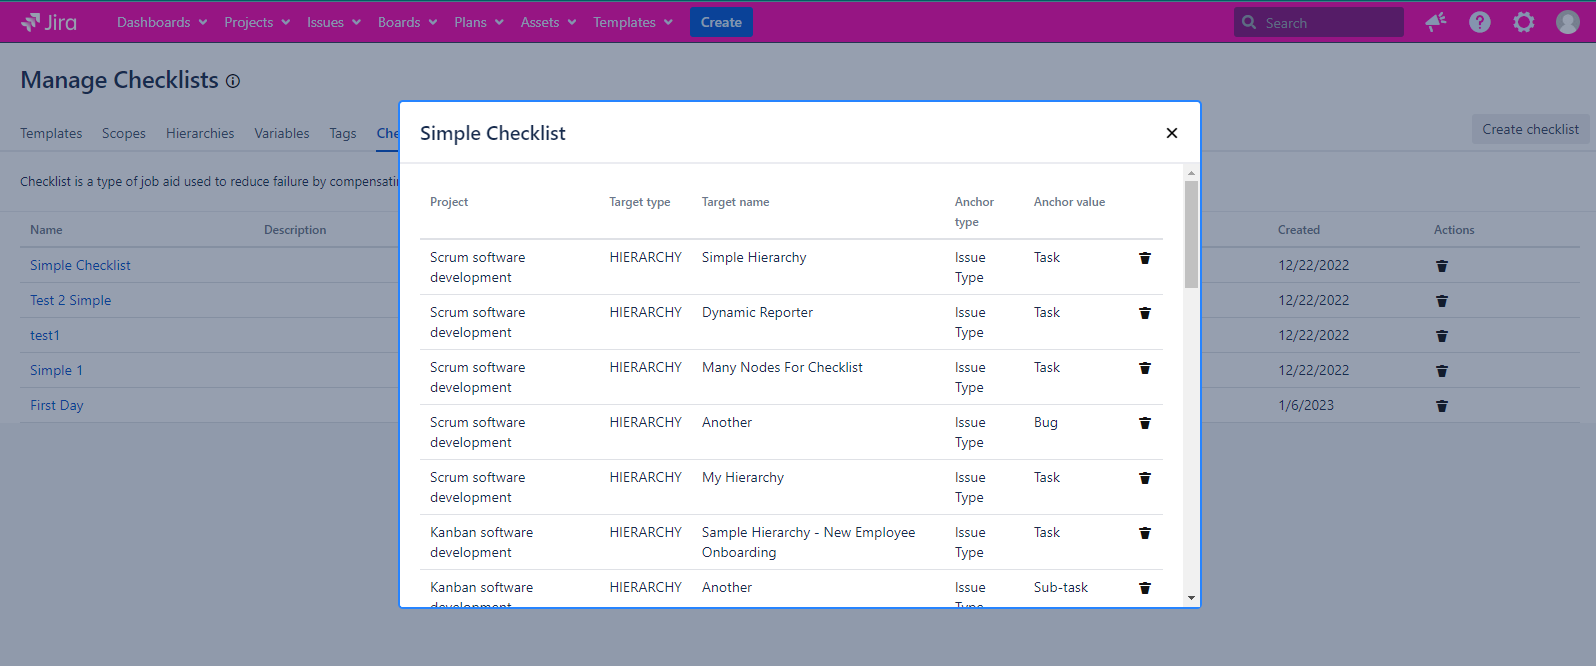The height and width of the screenshot is (666, 1596).
Task: Click trash icon for Many Nodes For Checklist
Action: coord(1145,368)
